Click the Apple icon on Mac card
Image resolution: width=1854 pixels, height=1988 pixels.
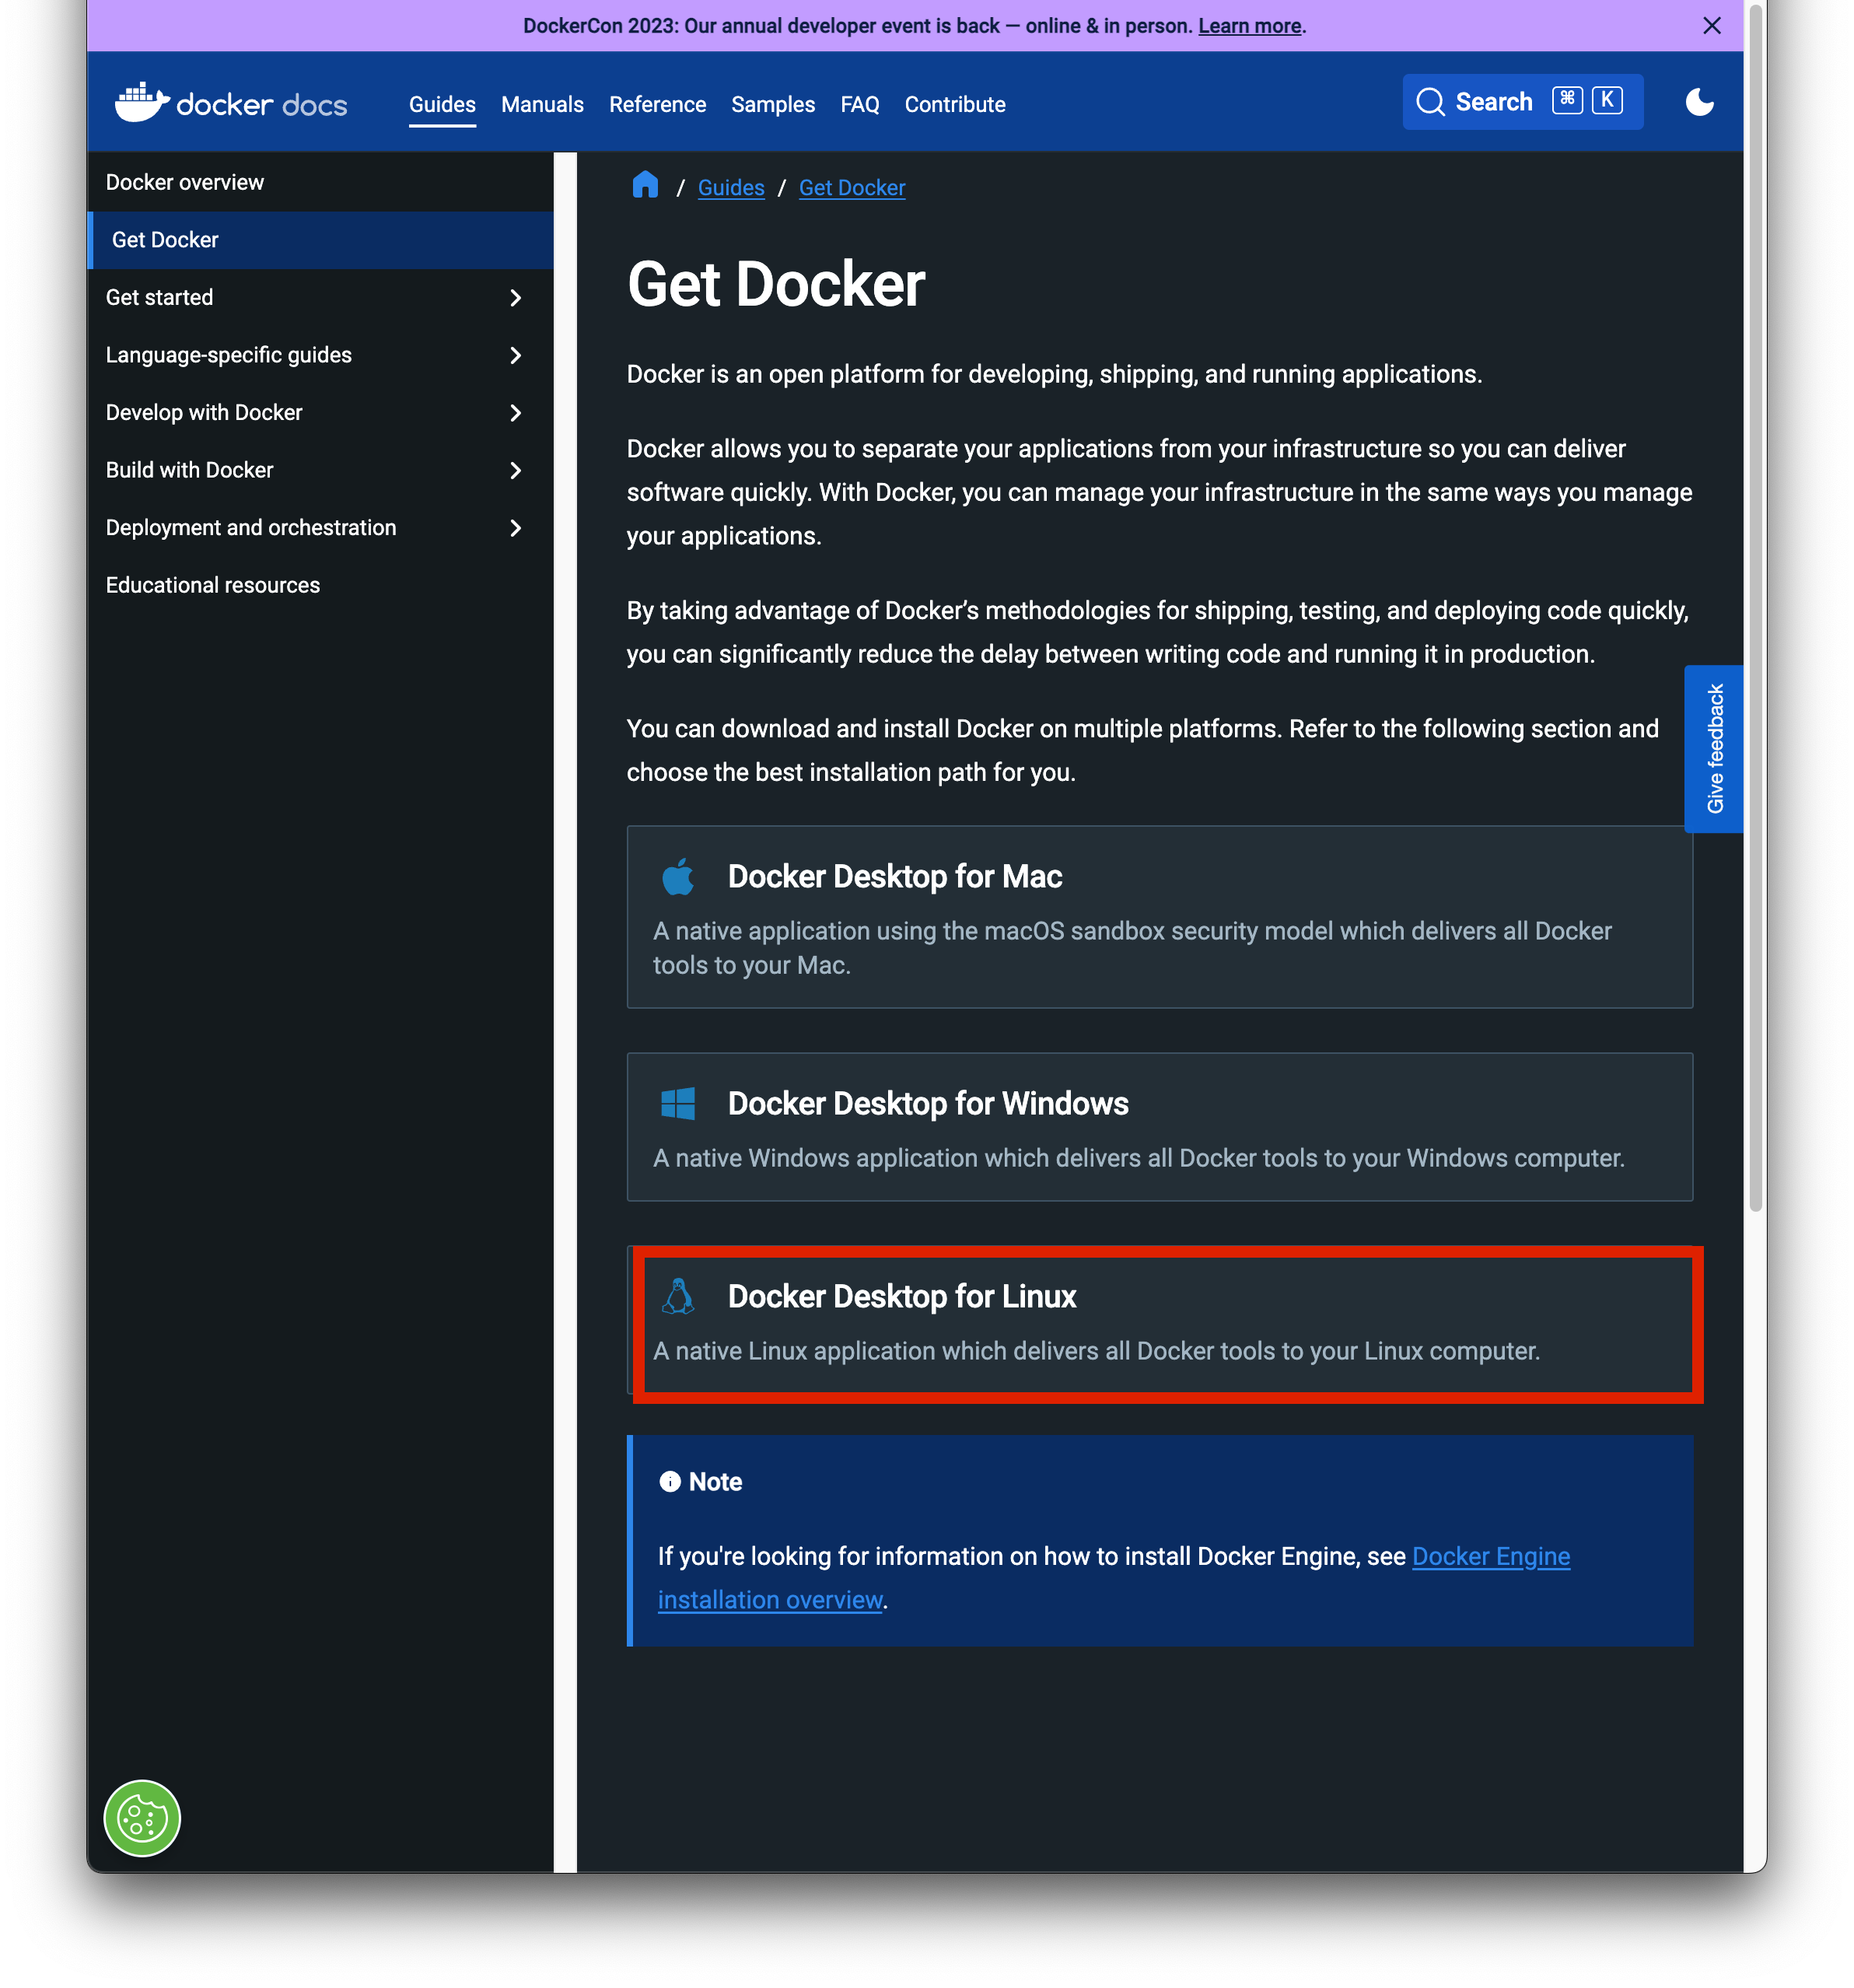coord(678,876)
